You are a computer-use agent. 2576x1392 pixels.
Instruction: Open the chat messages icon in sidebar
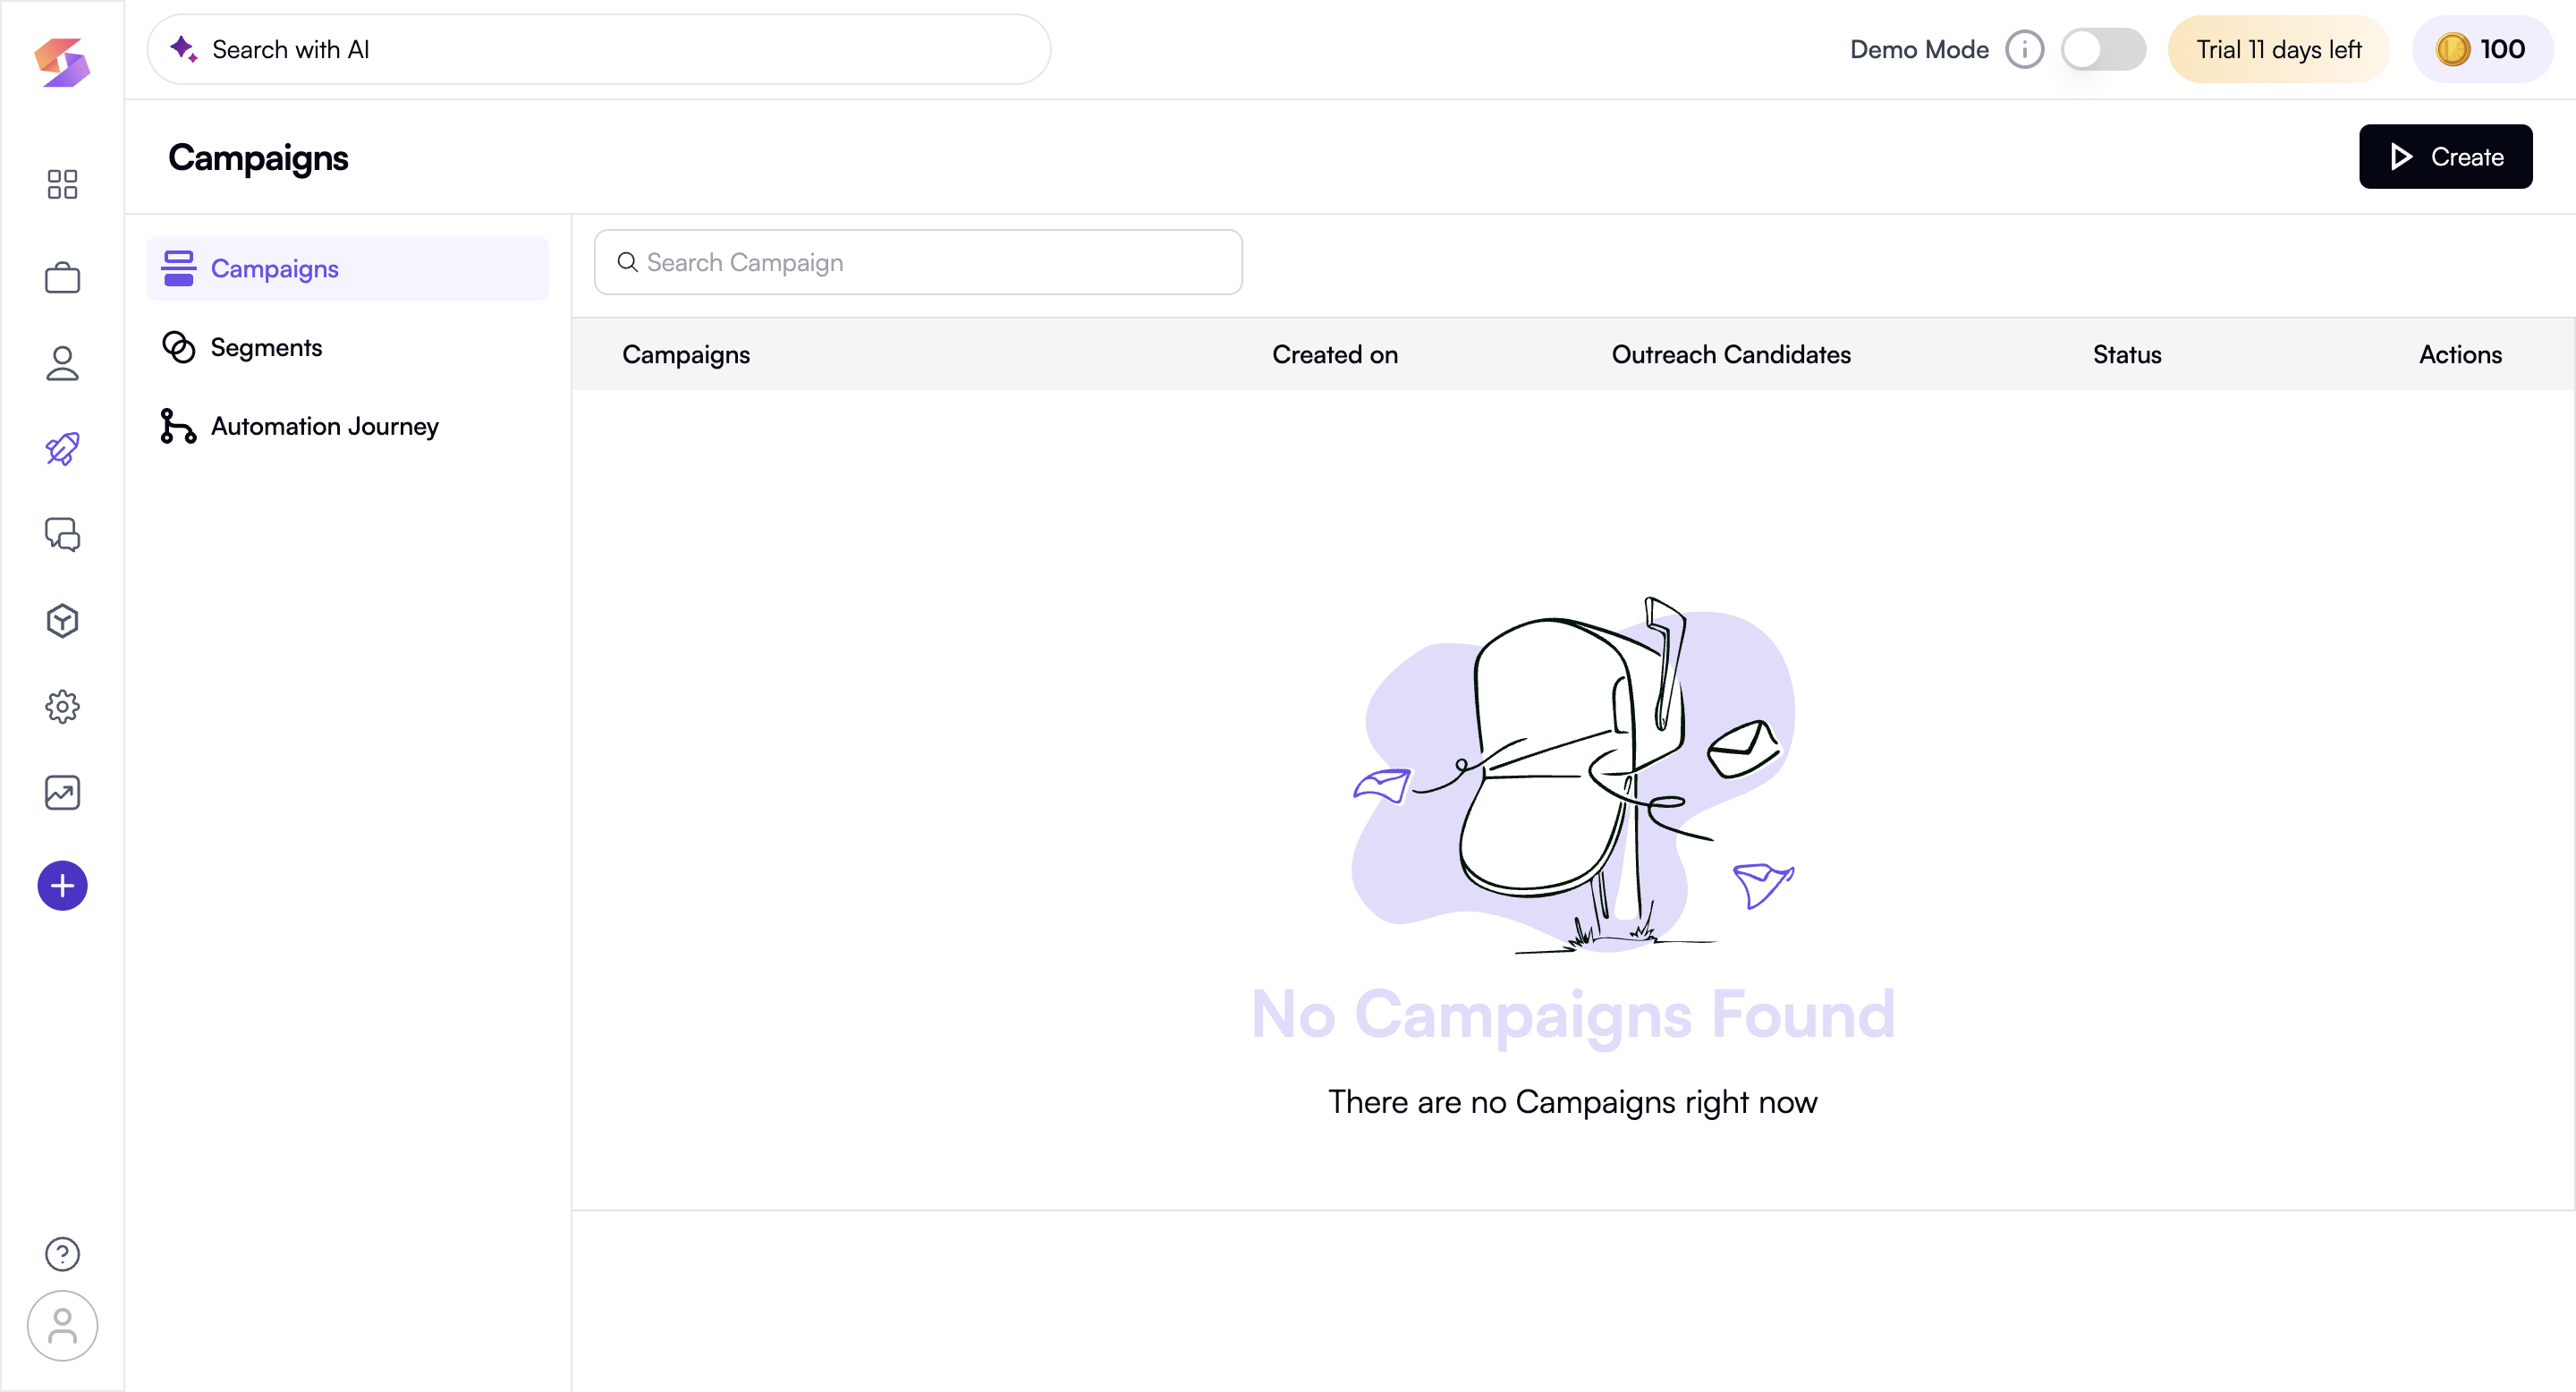(x=62, y=535)
